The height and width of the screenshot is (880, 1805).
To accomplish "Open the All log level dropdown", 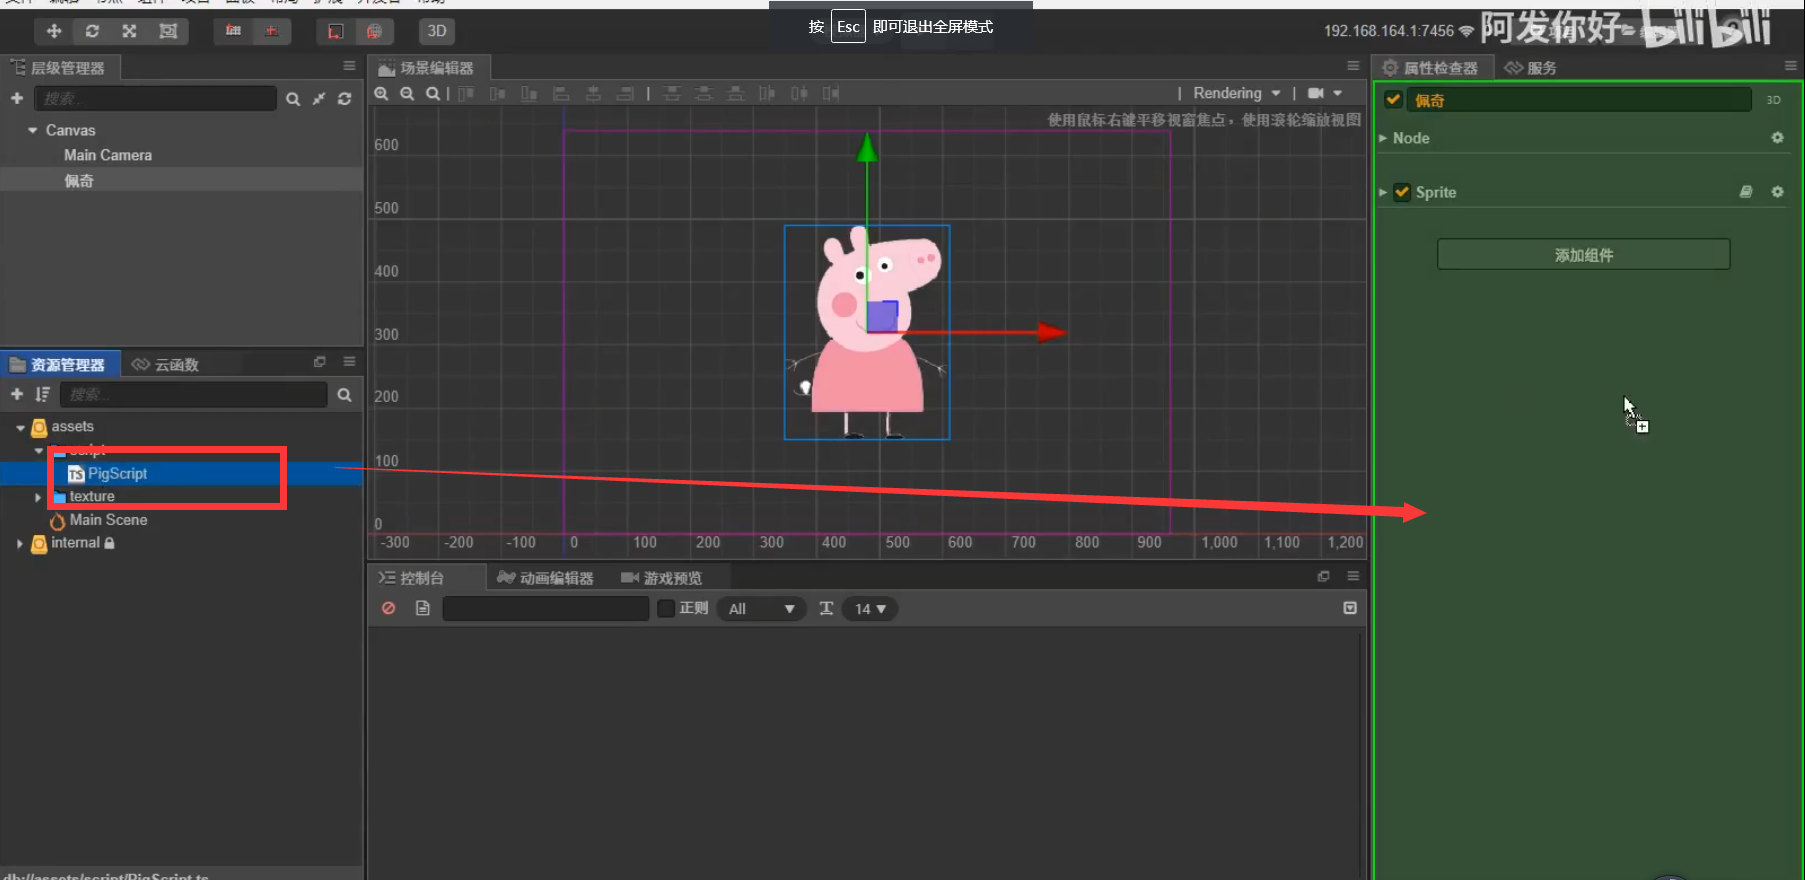I will coord(761,608).
